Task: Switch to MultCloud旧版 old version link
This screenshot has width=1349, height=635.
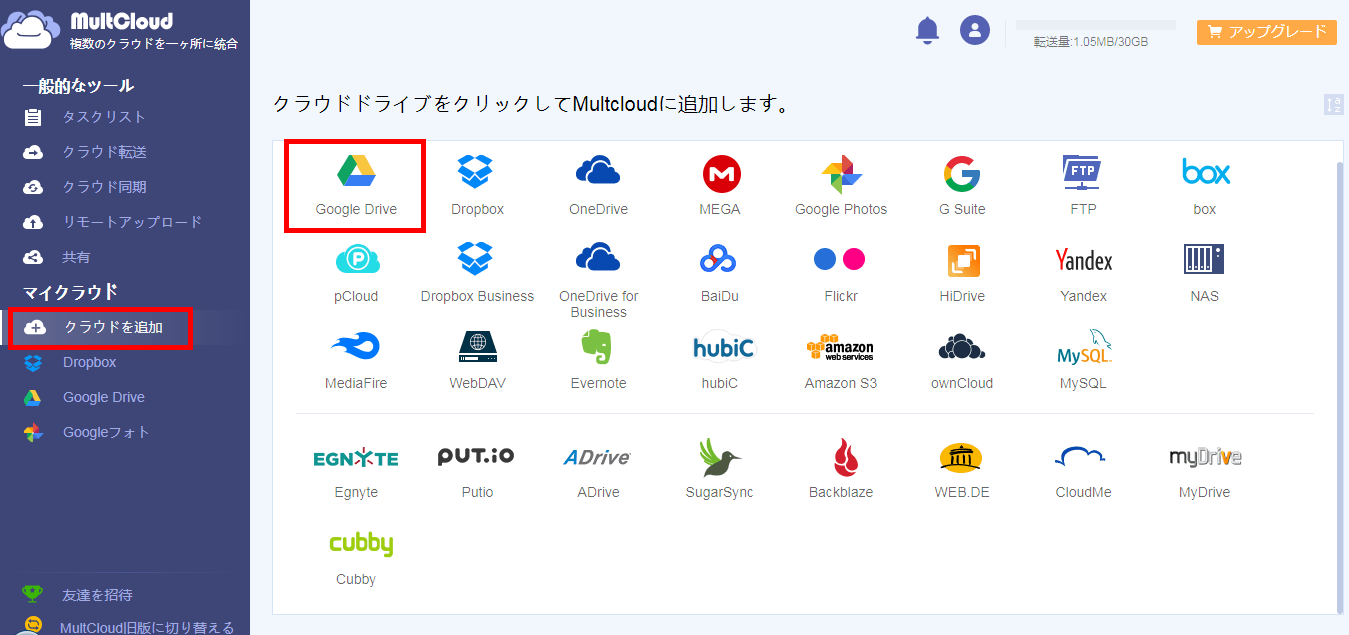Action: [146, 627]
